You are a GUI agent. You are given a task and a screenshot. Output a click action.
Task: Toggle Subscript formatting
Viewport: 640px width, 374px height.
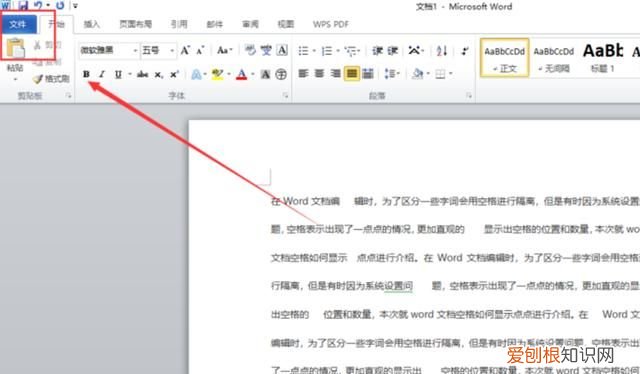159,75
